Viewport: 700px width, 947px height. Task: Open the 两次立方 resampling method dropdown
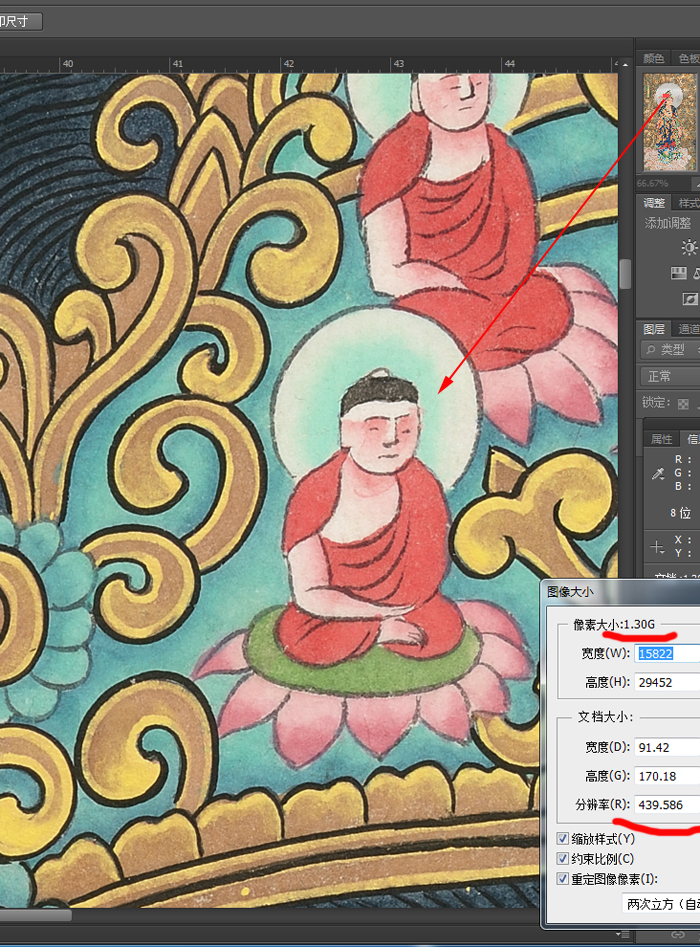tap(661, 904)
